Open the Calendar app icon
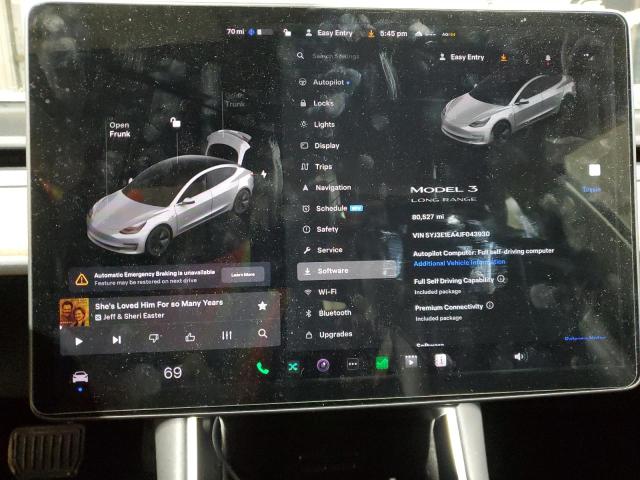This screenshot has height=480, width=640. [x=440, y=360]
